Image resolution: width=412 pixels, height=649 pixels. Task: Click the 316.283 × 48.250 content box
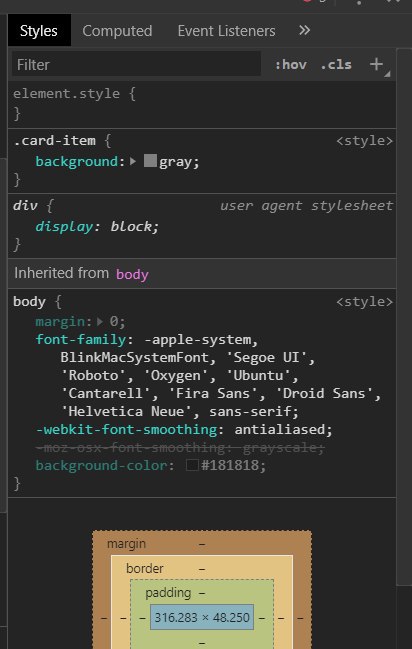point(202,617)
